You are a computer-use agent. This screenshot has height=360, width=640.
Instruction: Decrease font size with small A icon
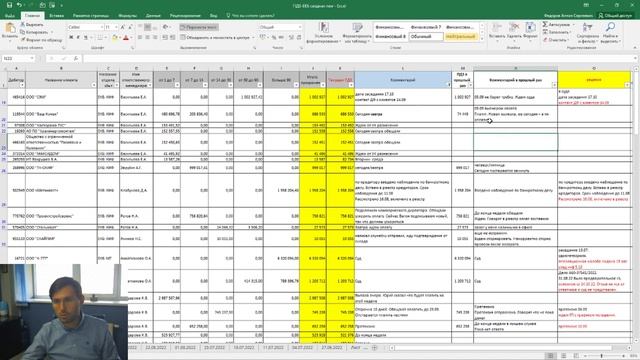pos(130,27)
